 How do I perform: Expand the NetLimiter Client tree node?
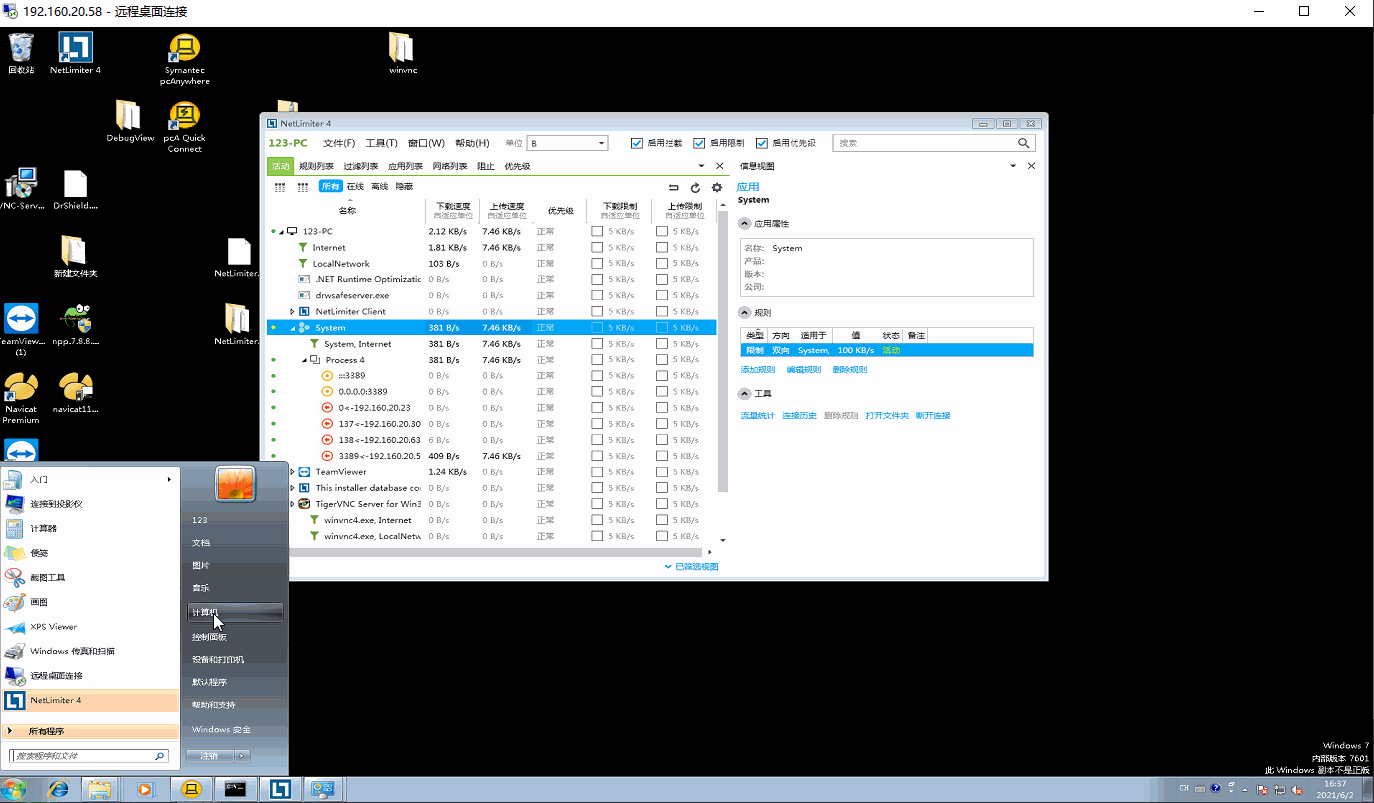pyautogui.click(x=292, y=312)
